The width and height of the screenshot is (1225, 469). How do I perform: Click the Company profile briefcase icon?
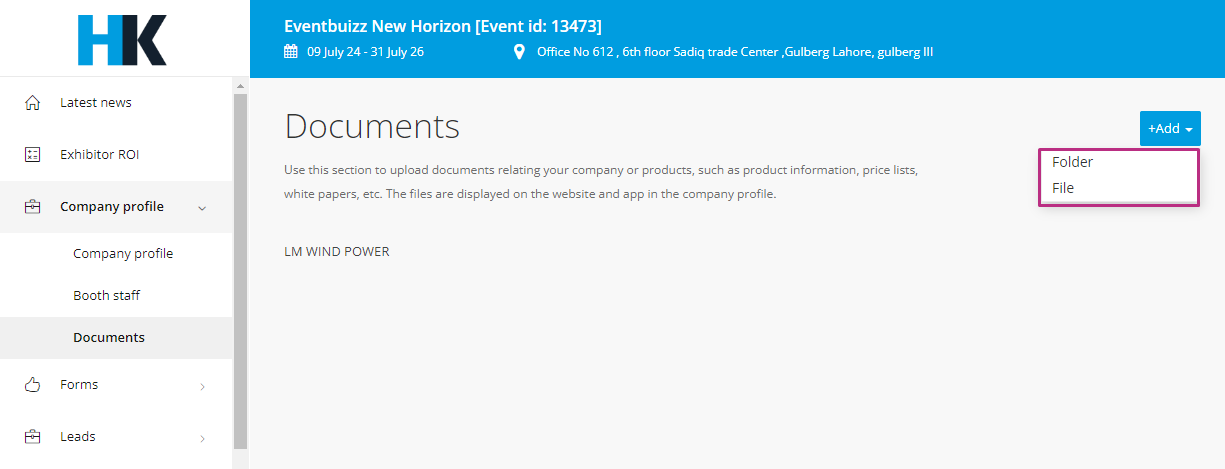[x=32, y=207]
